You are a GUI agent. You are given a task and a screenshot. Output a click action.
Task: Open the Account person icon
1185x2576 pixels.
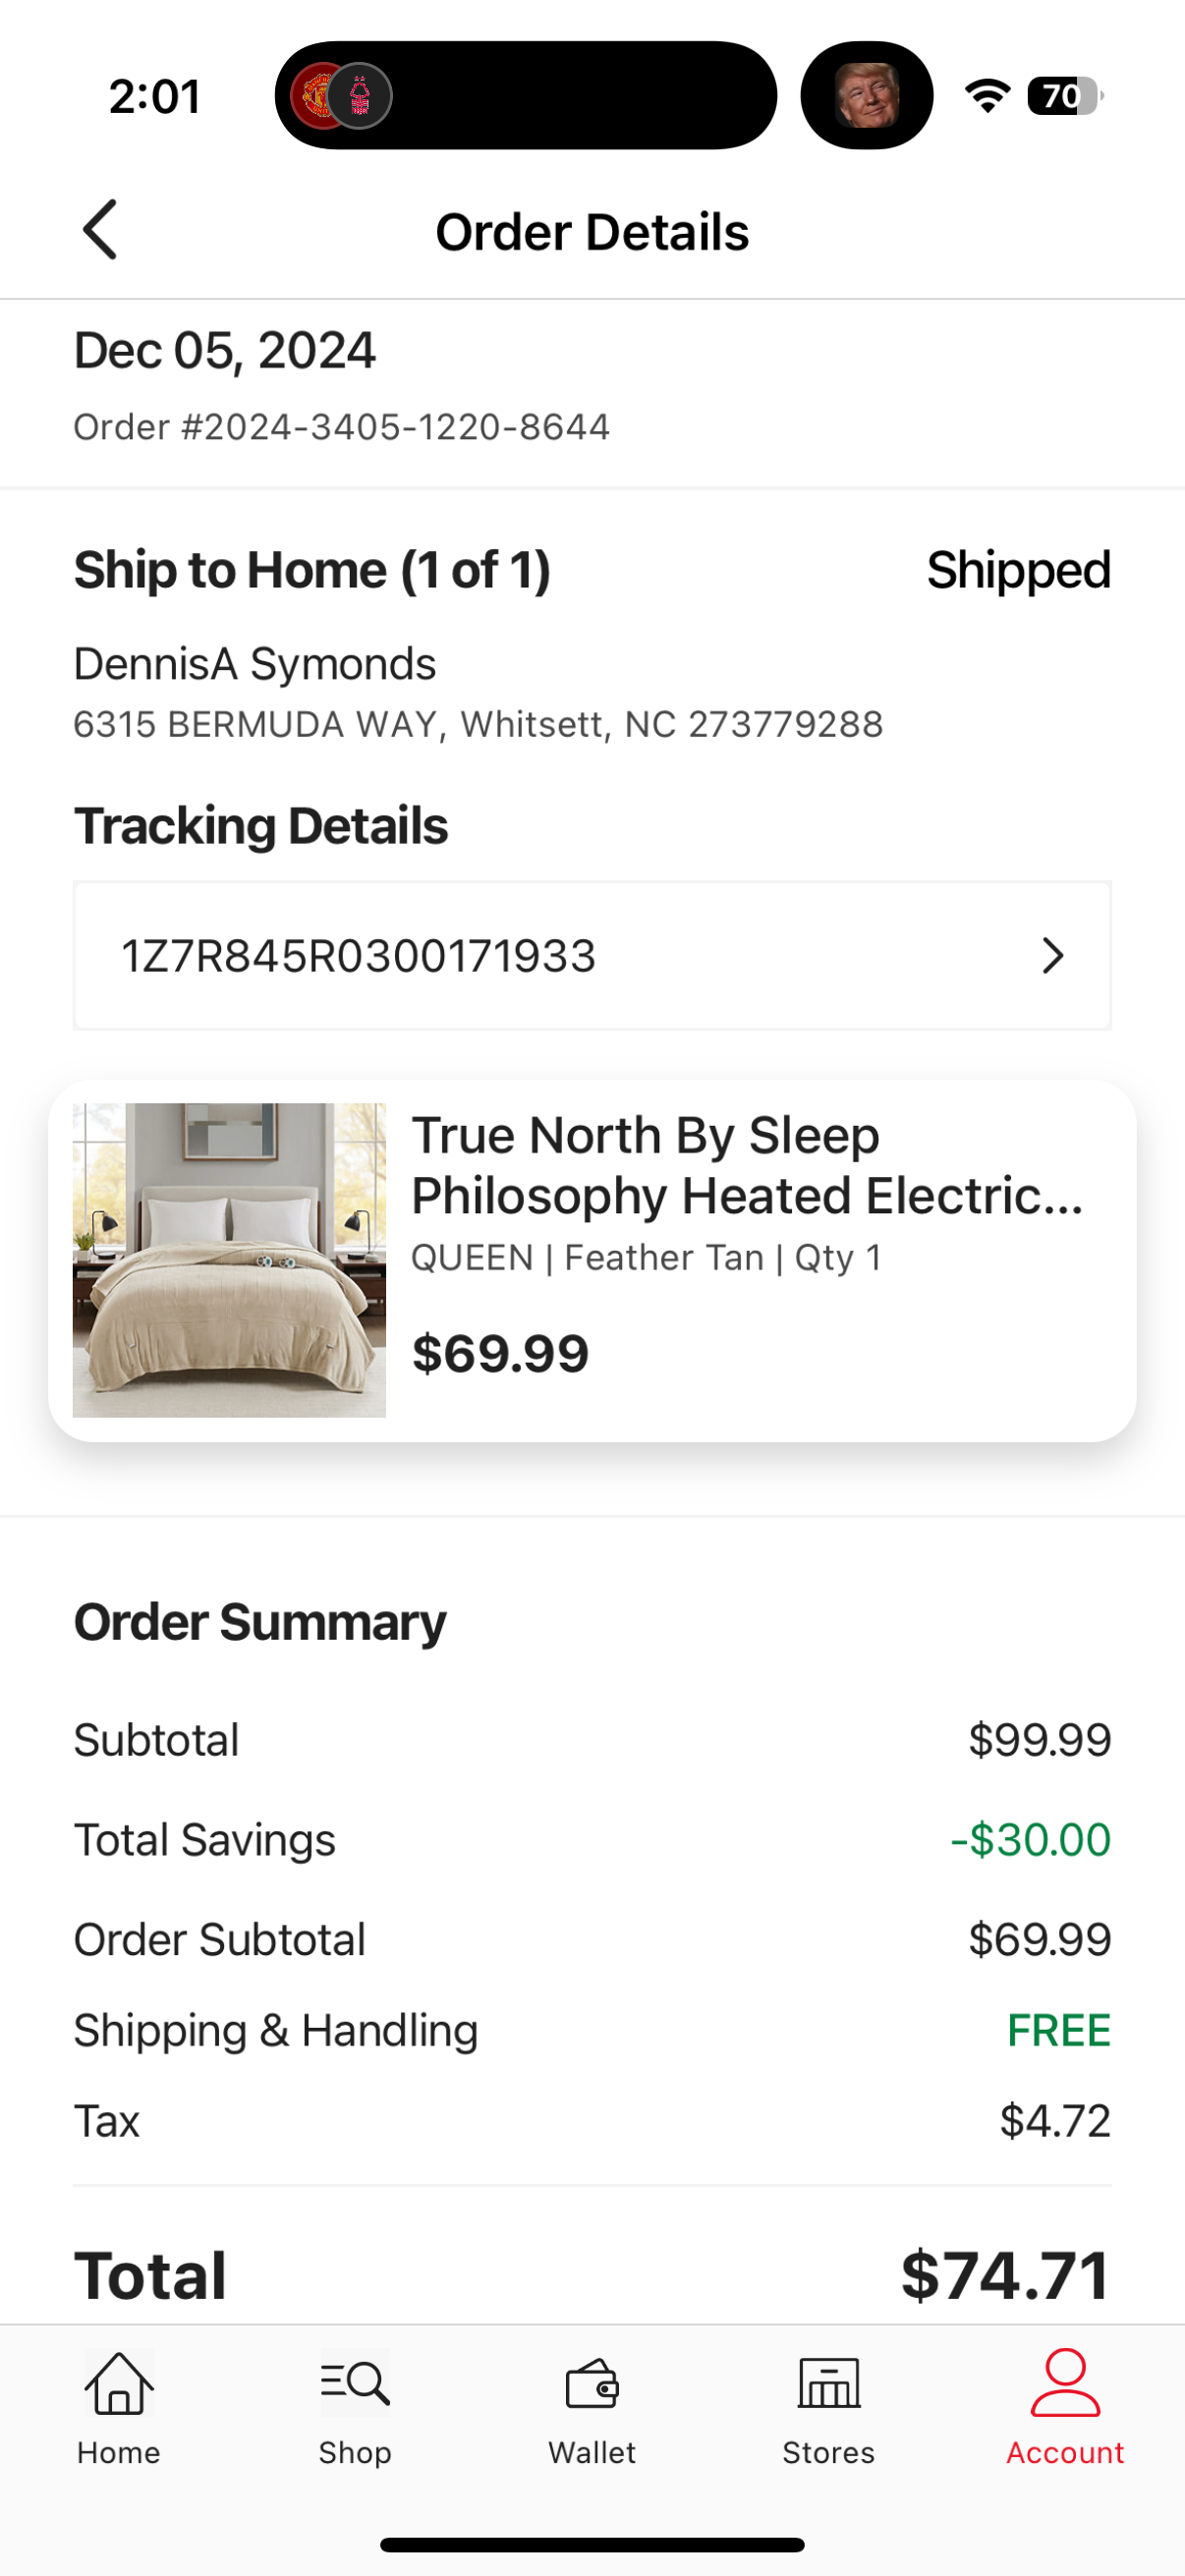click(x=1065, y=2383)
